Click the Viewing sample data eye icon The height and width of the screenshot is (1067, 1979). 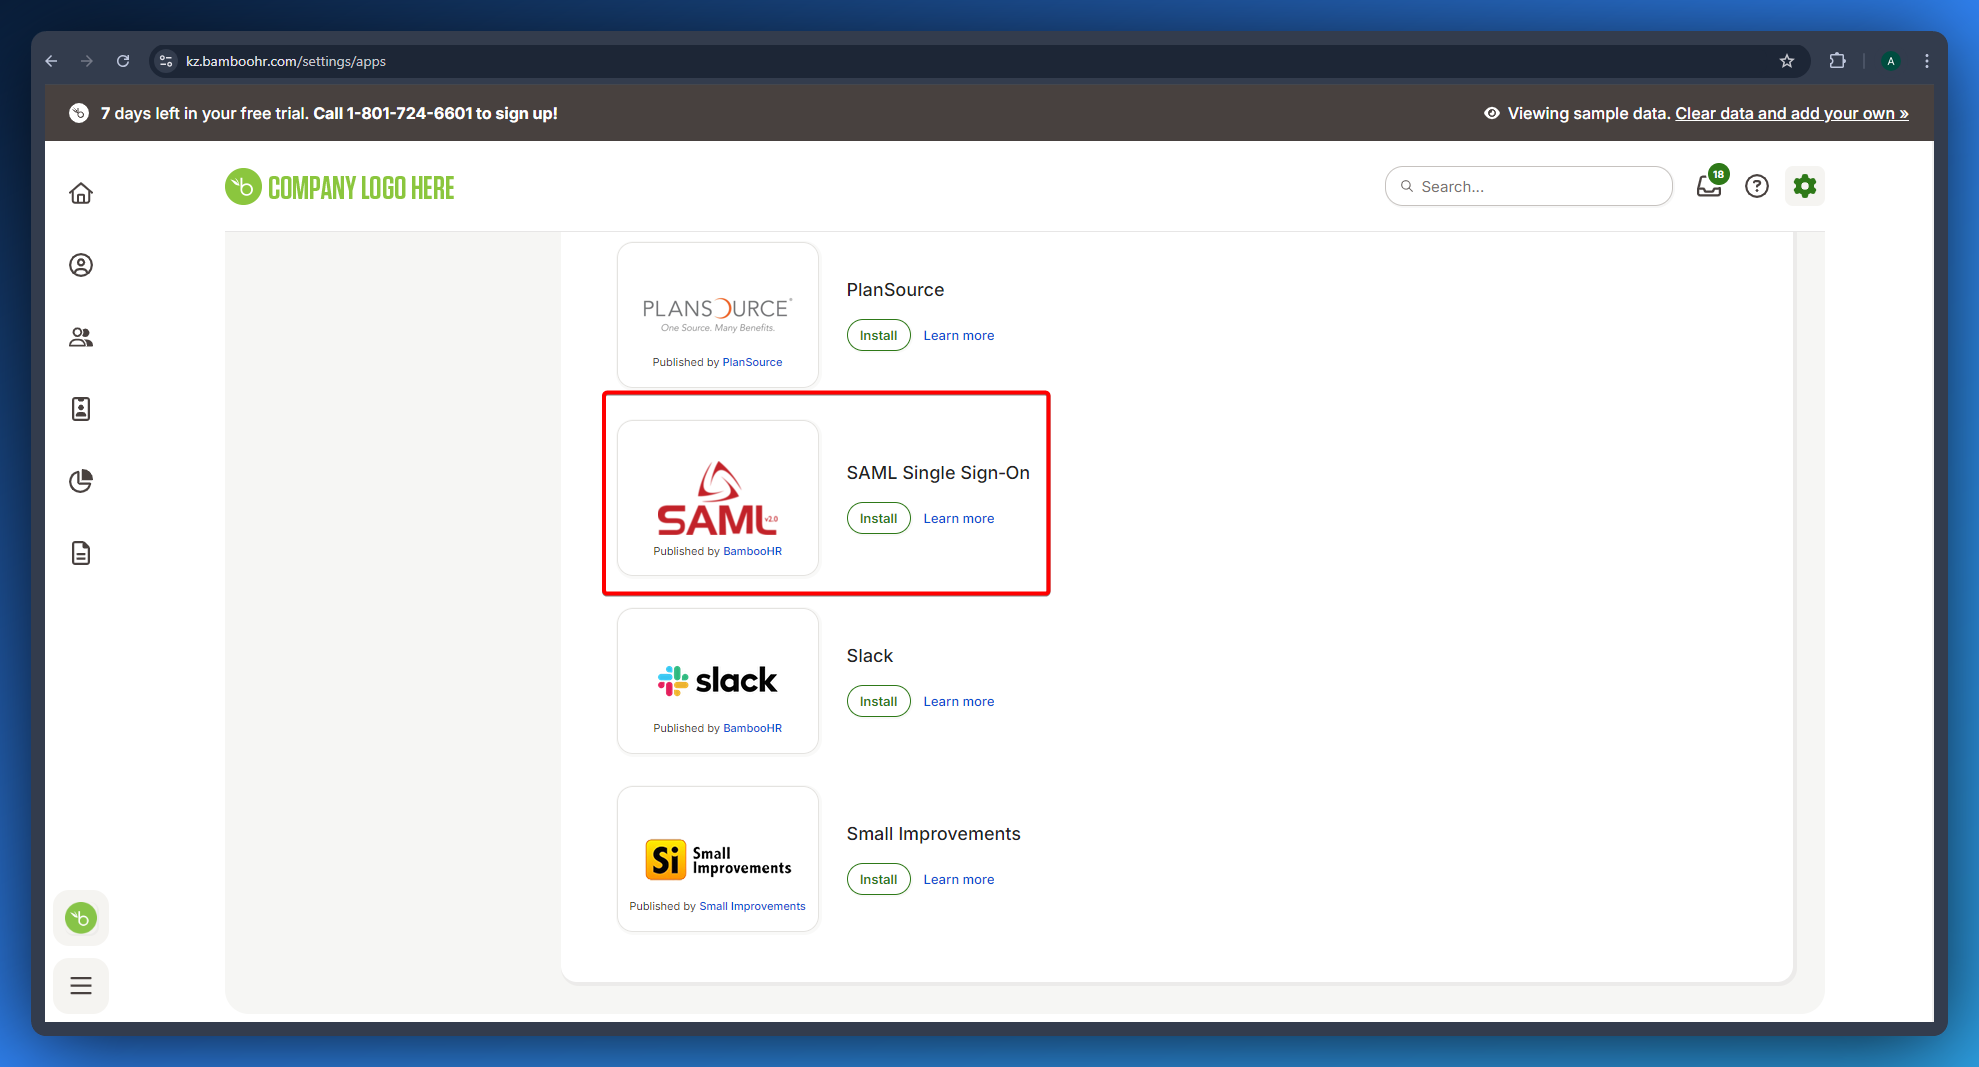pos(1491,113)
